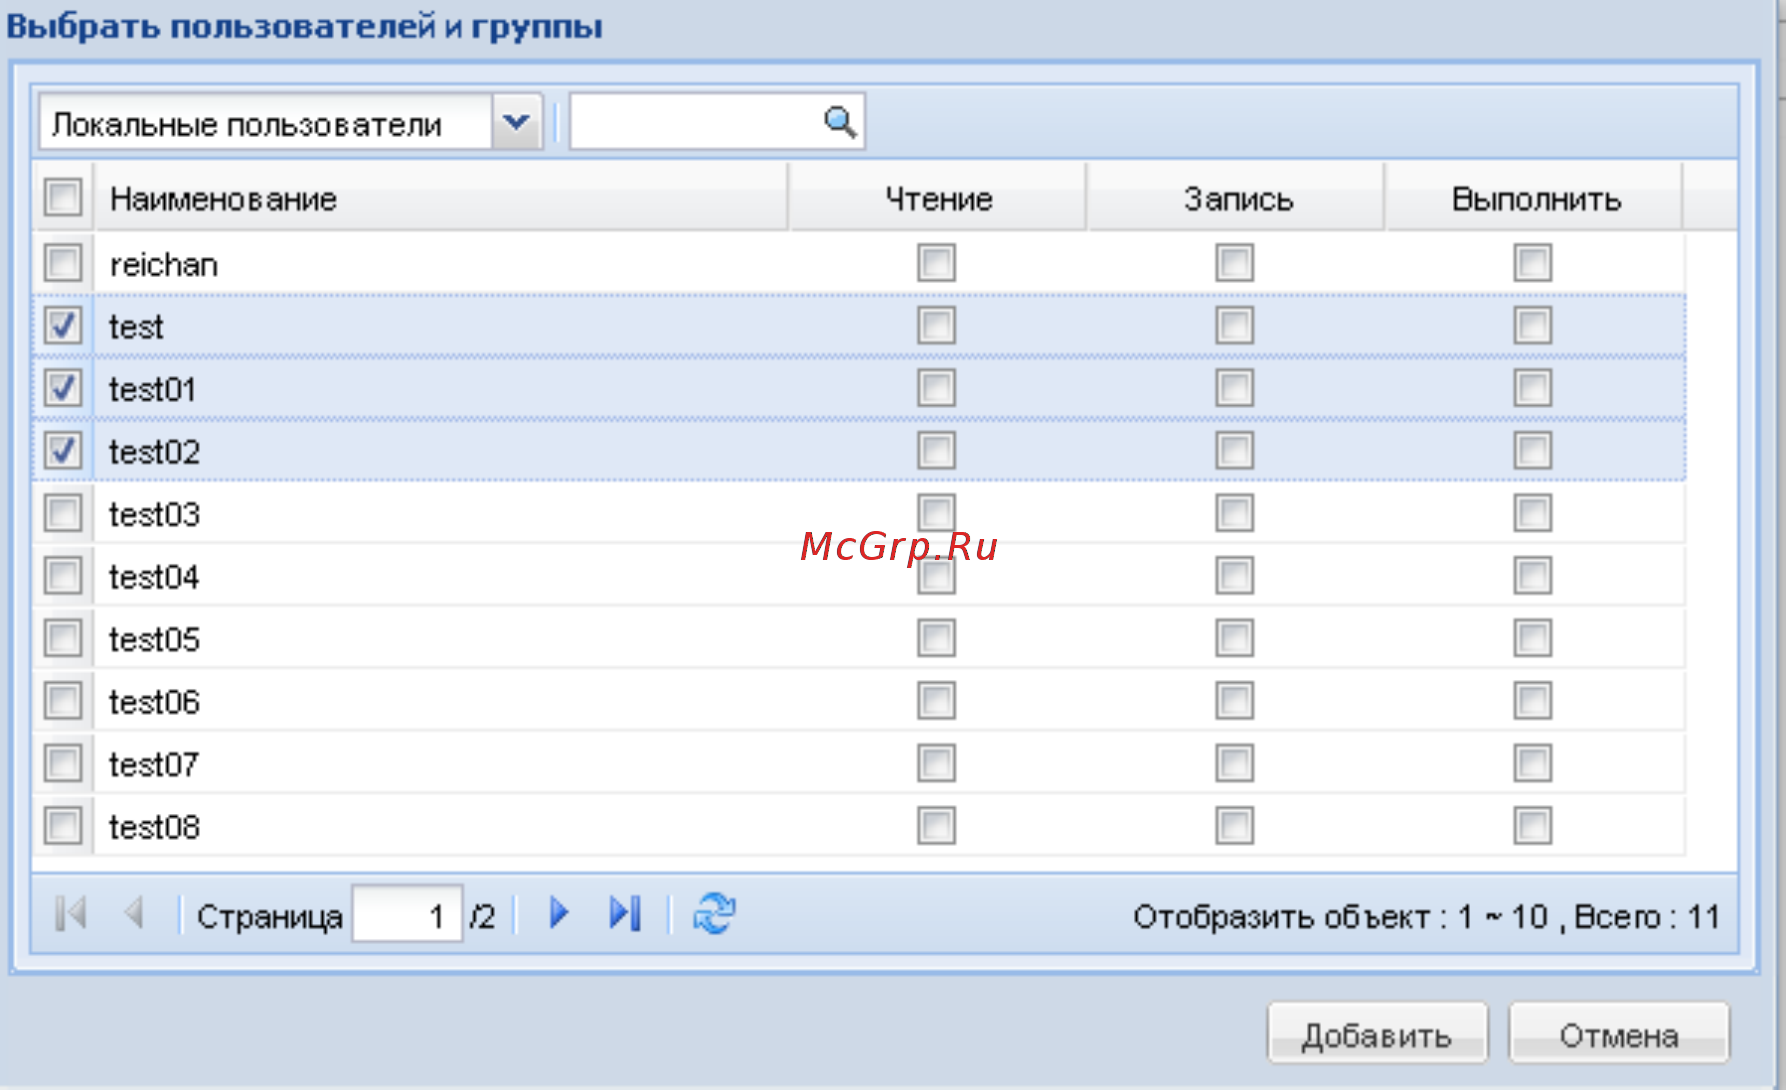Screen dimensions: 1786x1090
Task: Click the Выполнить column header
Action: tap(1535, 198)
